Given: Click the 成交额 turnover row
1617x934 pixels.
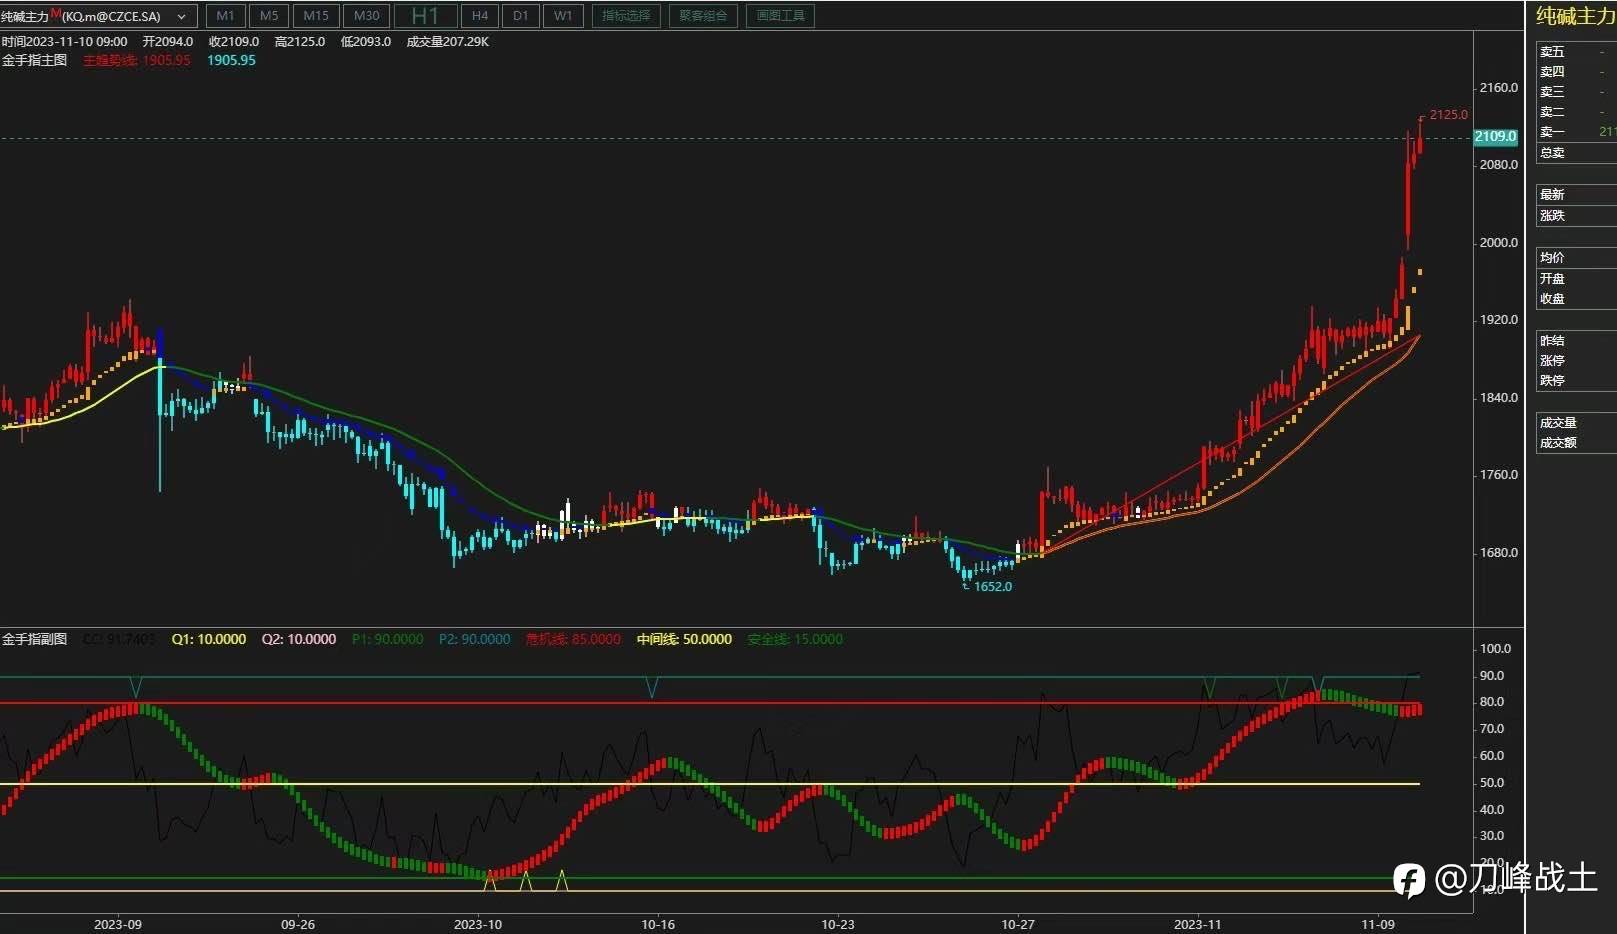Looking at the screenshot, I should [x=1577, y=443].
